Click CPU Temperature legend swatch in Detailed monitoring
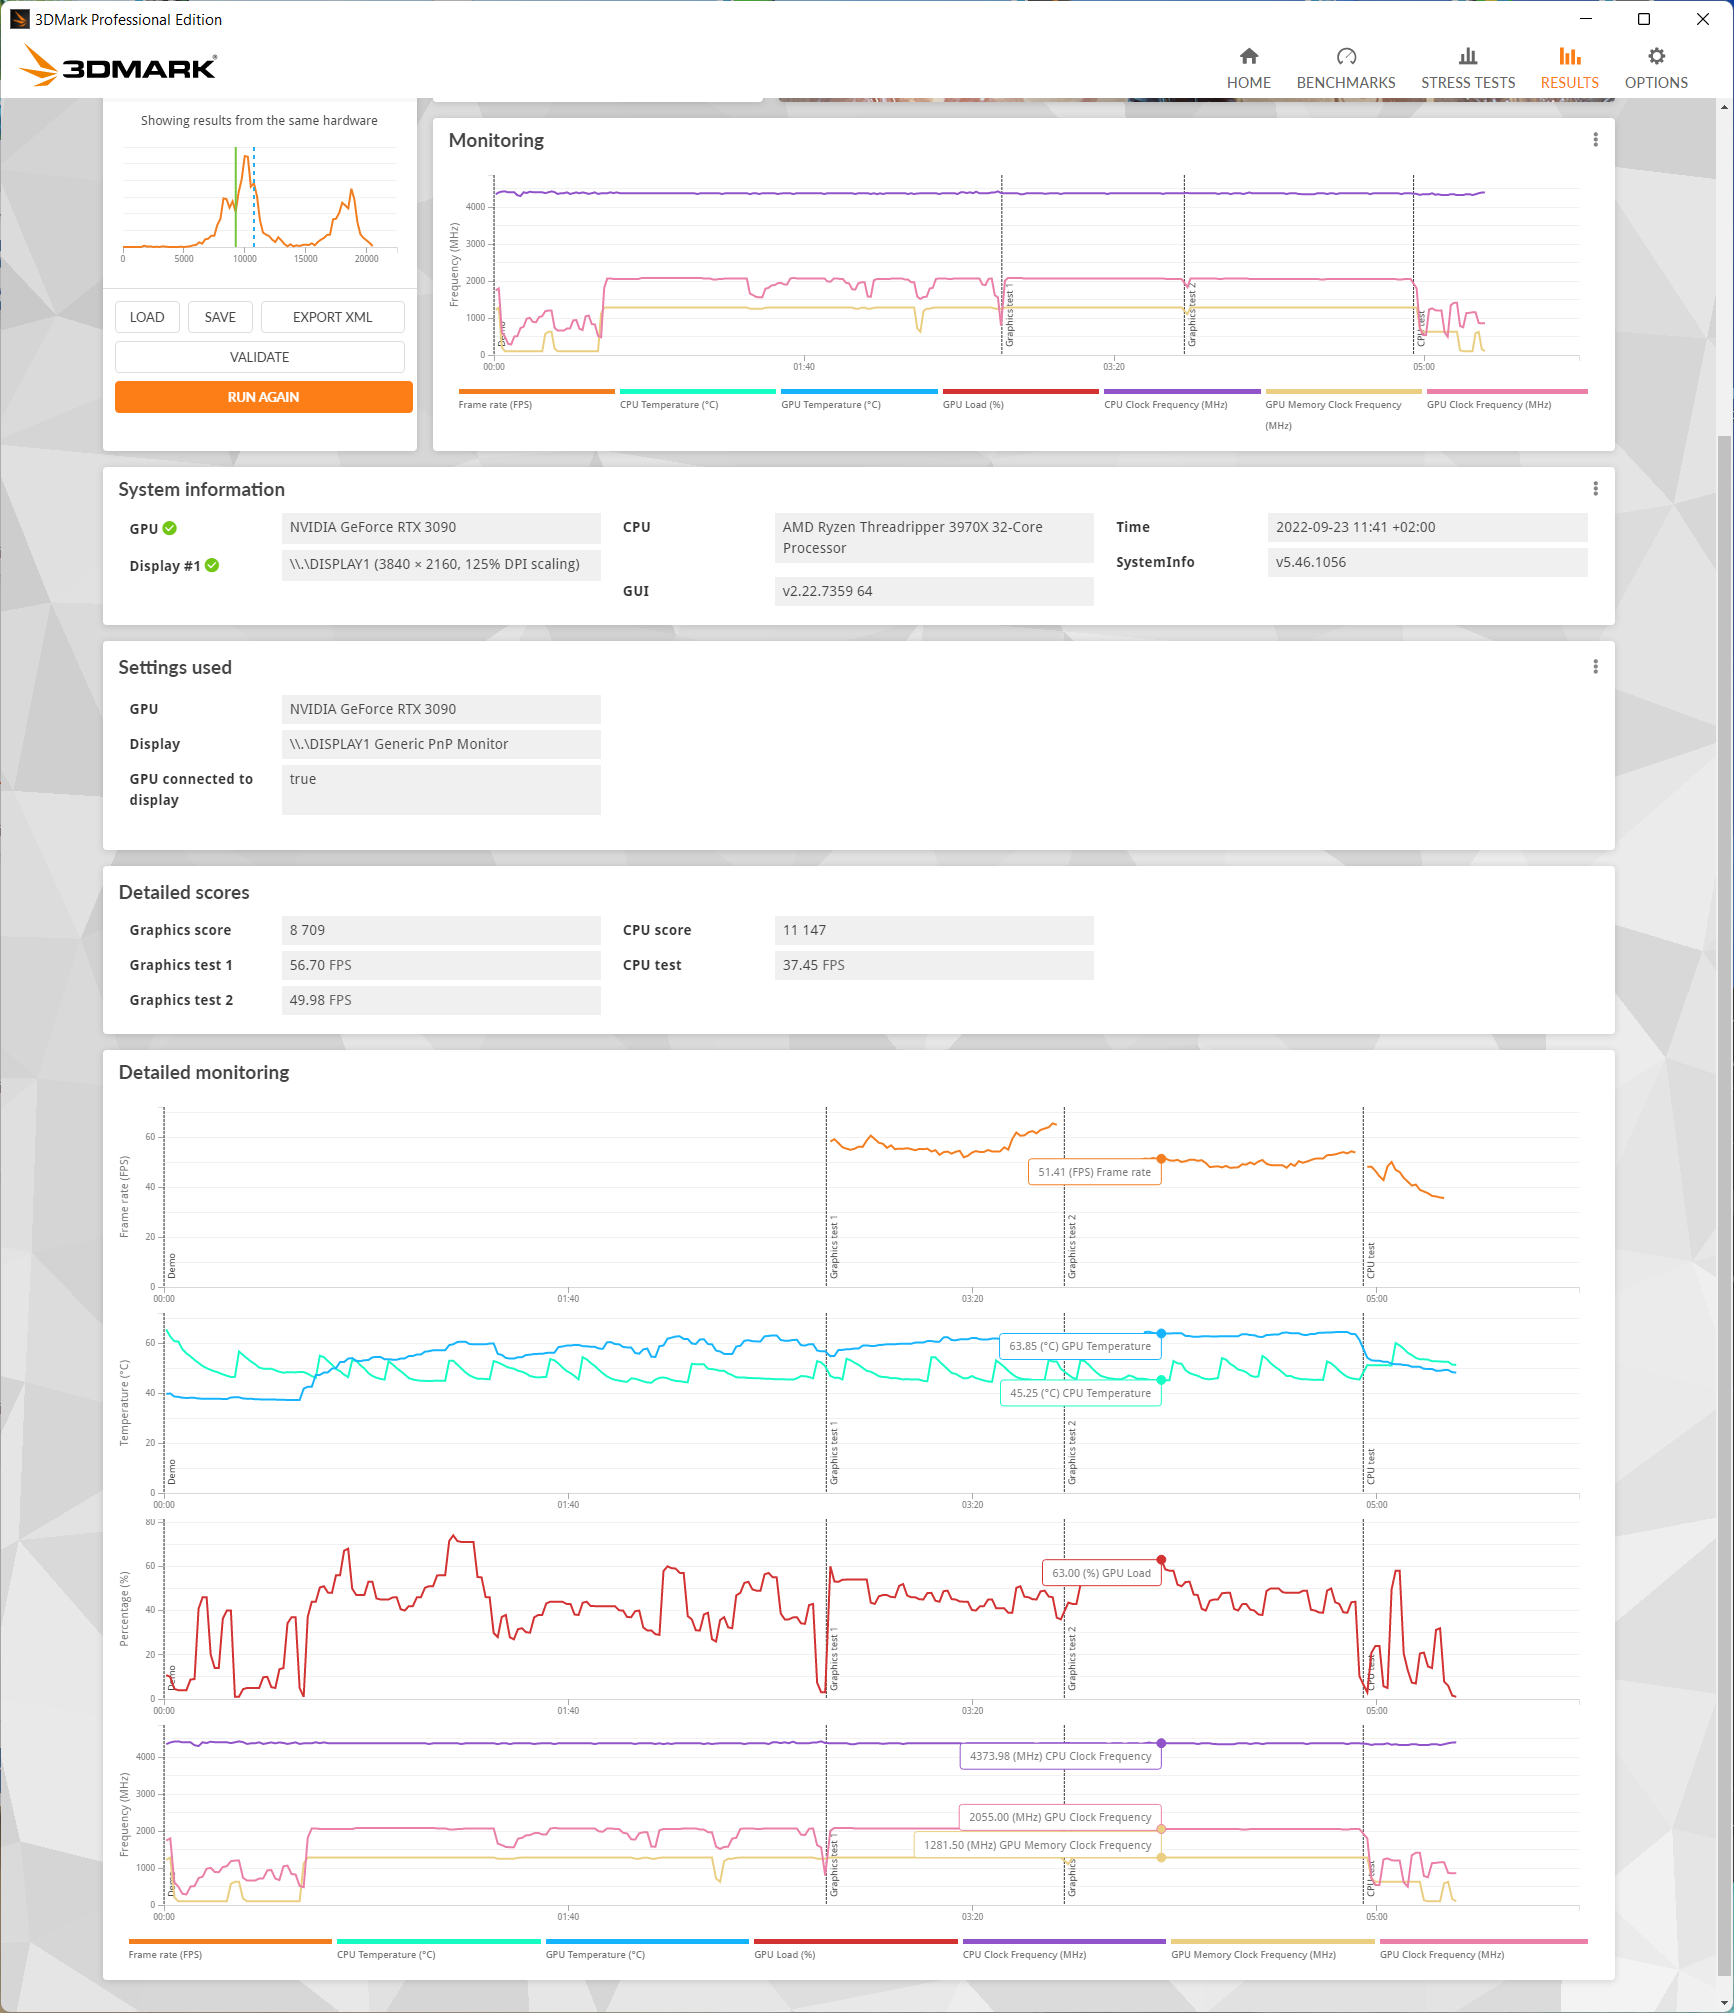 [x=438, y=1941]
